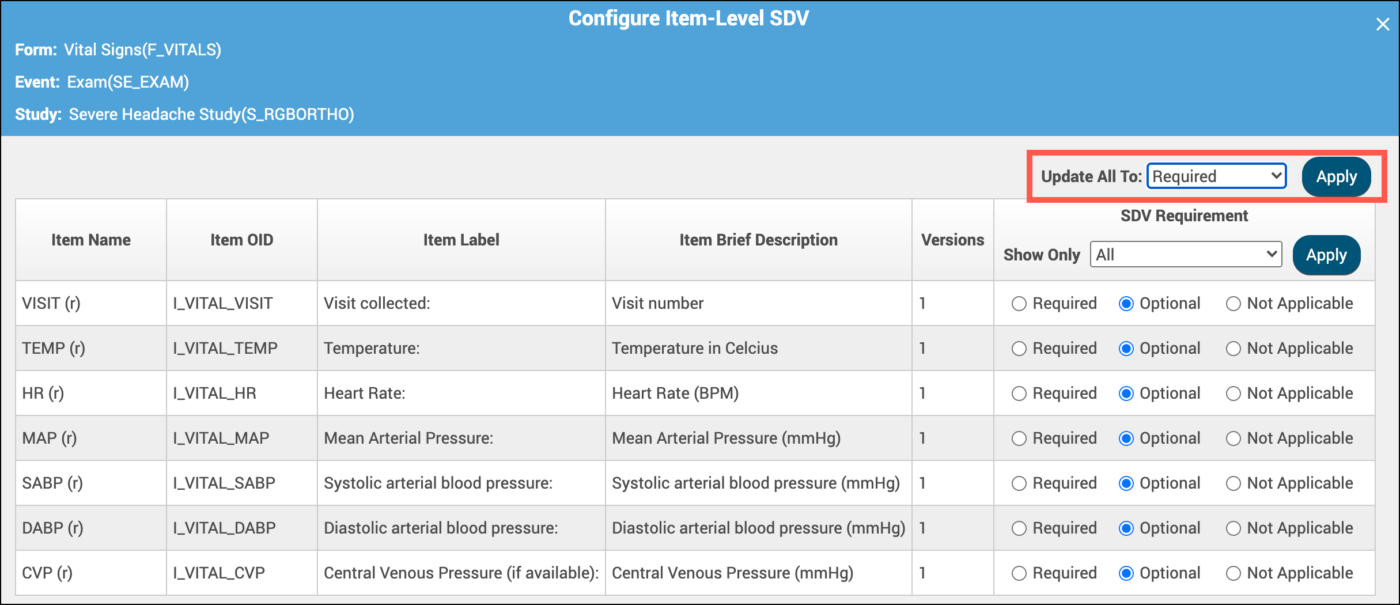Select Required radio for VISIT item
1400x605 pixels.
(x=1021, y=303)
